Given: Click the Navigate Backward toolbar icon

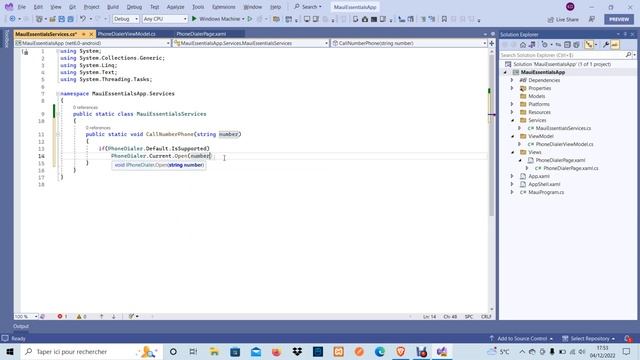Looking at the screenshot, I should (x=13, y=19).
